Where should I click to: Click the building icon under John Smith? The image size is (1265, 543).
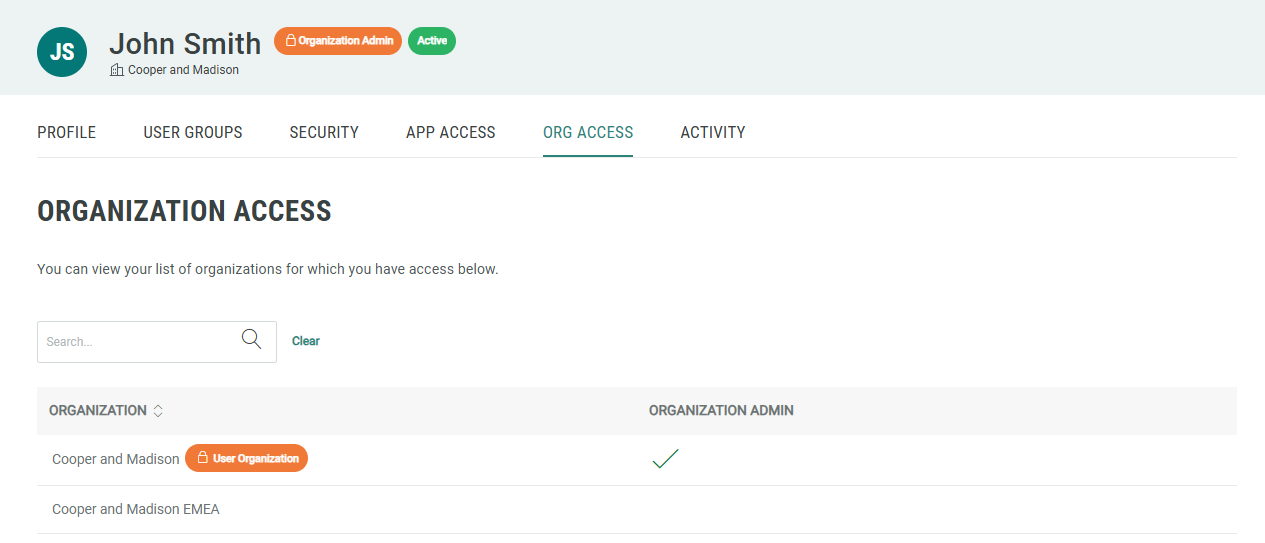[x=117, y=70]
